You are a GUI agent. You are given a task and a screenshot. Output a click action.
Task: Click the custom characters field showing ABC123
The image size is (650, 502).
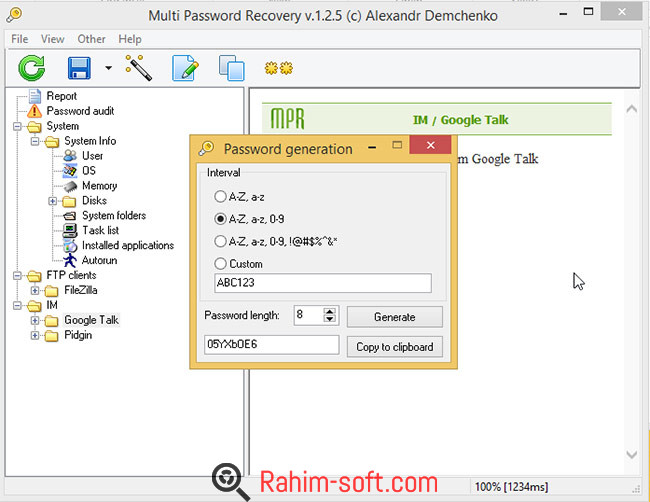pyautogui.click(x=323, y=283)
